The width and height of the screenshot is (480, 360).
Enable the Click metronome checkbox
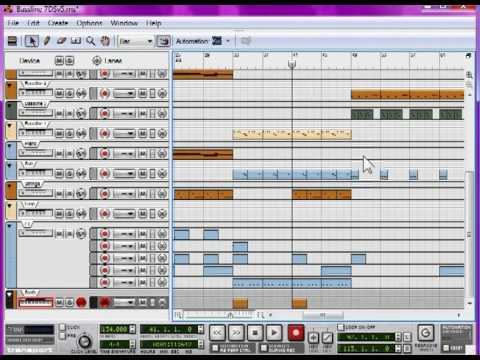coord(62,327)
